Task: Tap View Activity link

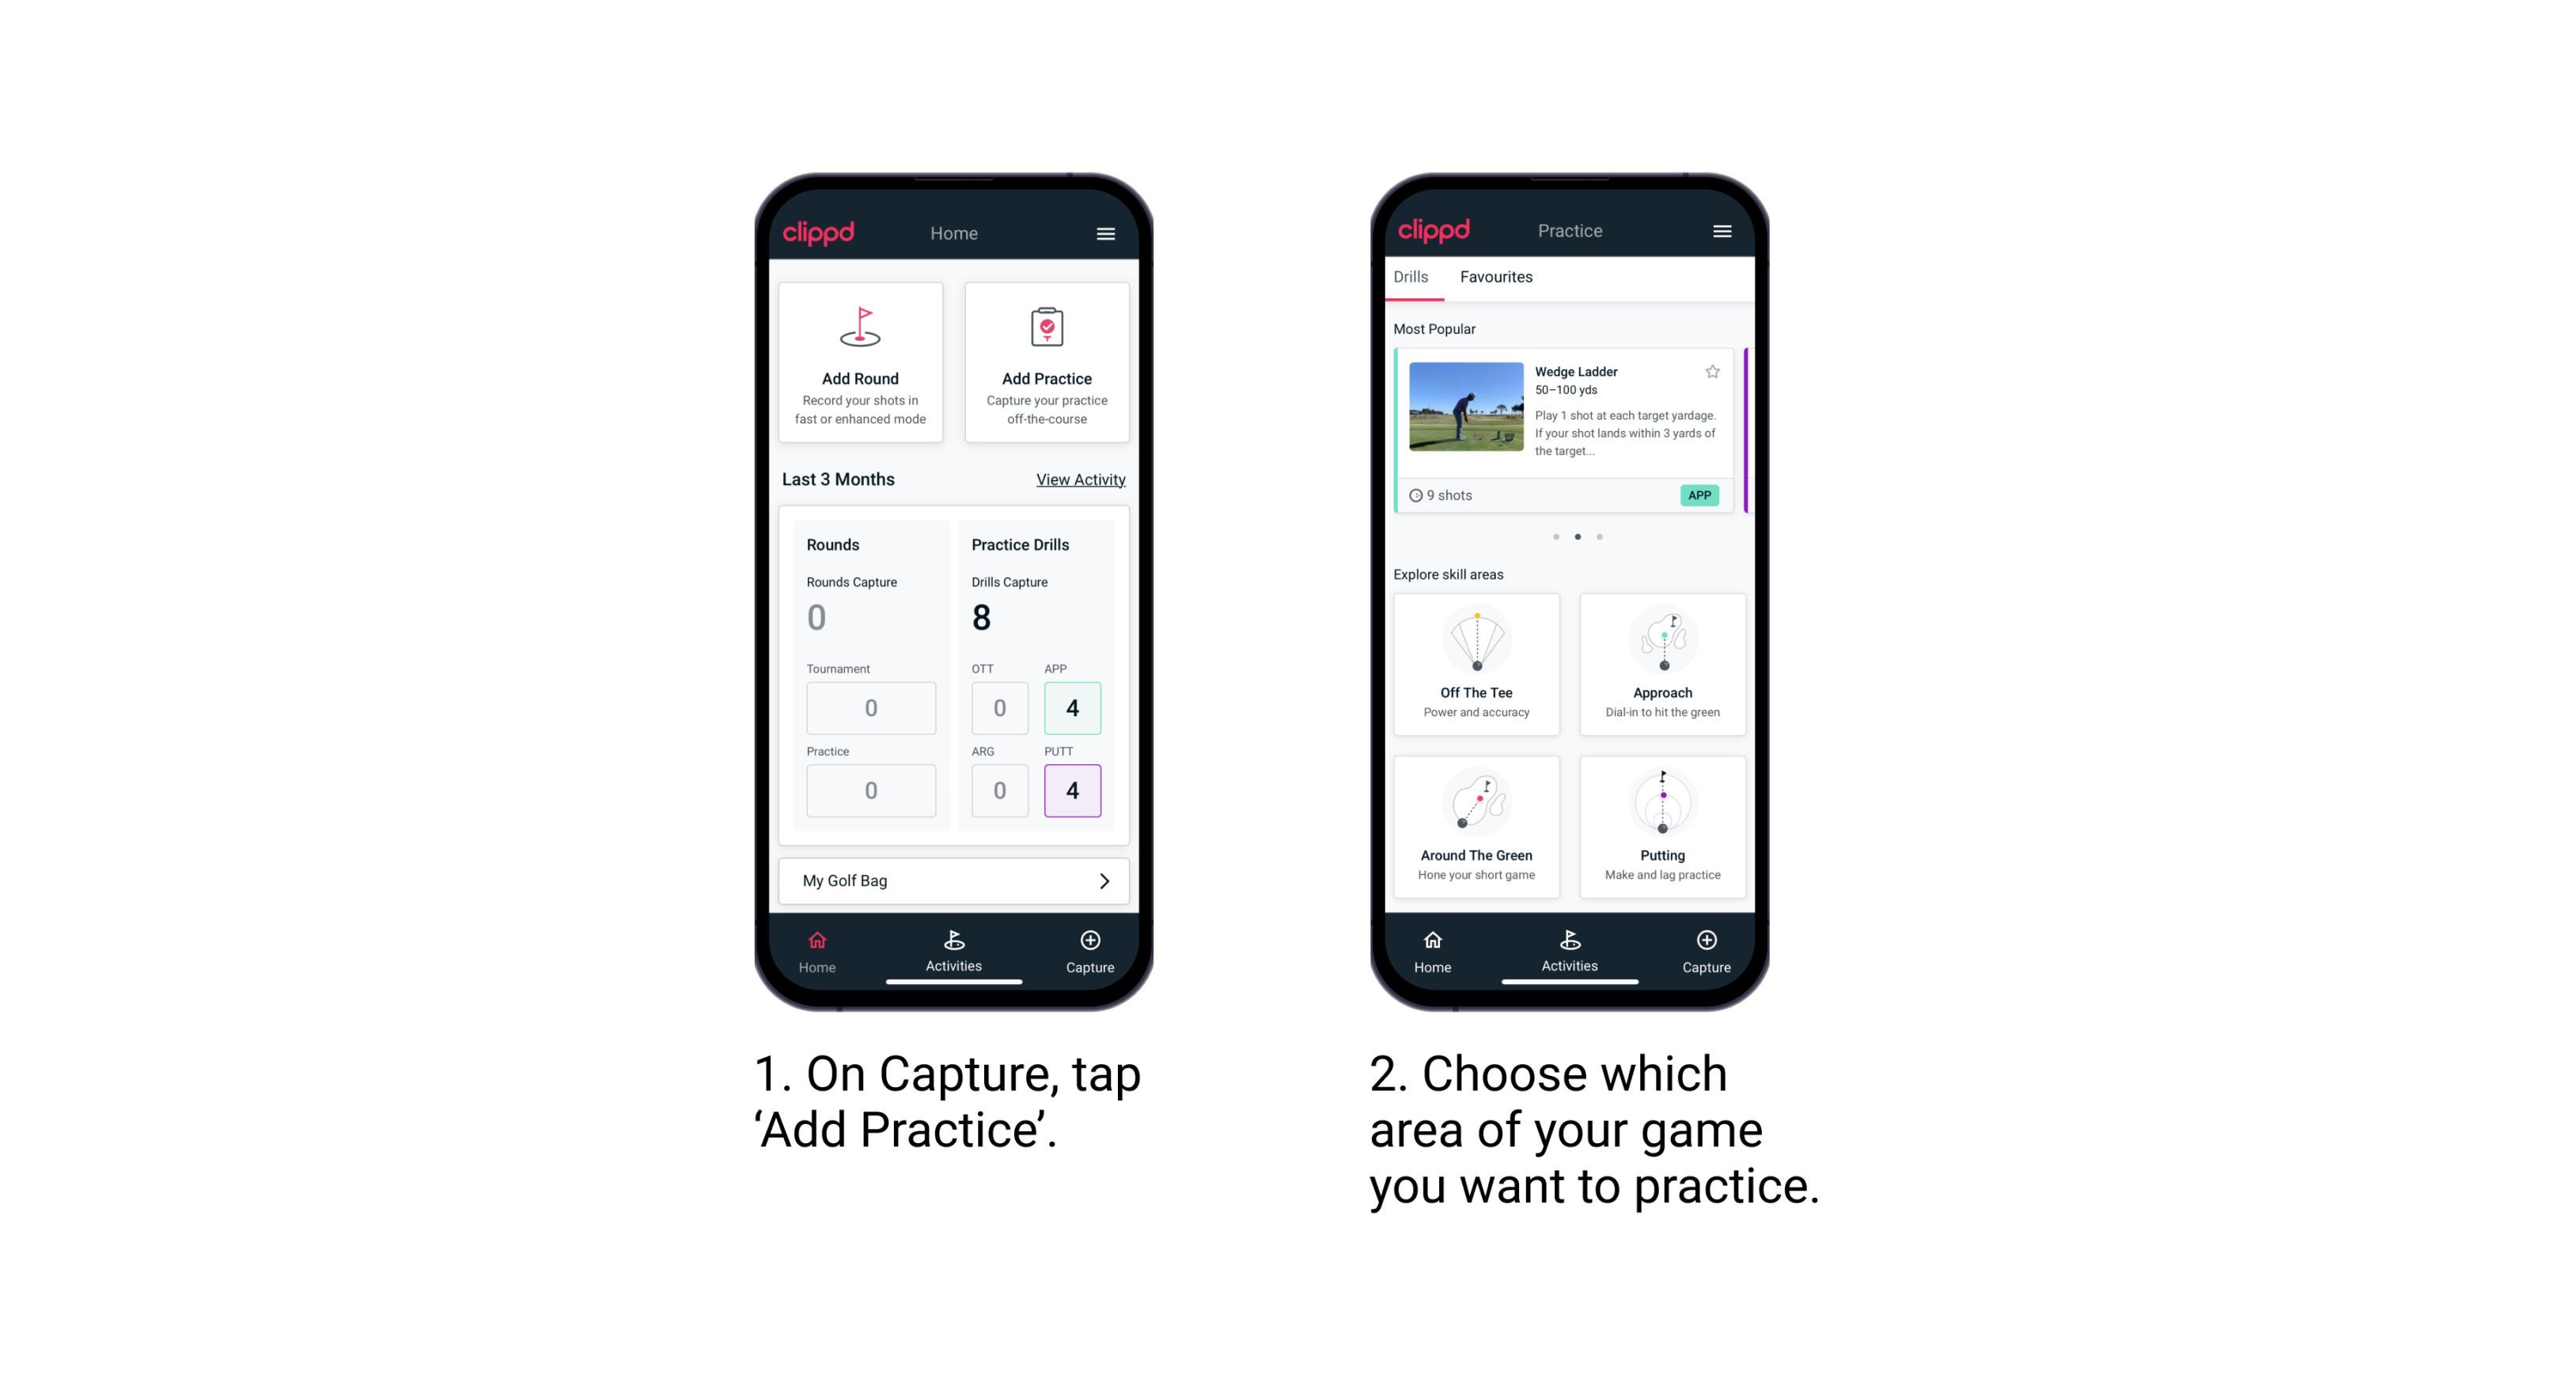Action: pos(1079,478)
